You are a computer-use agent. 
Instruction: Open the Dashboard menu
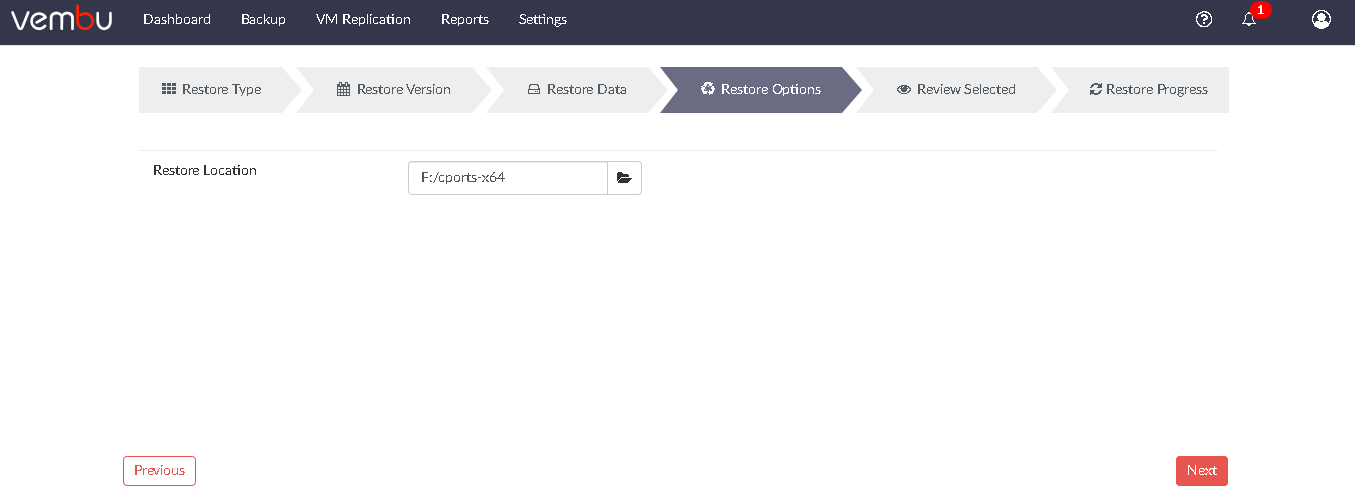point(177,19)
